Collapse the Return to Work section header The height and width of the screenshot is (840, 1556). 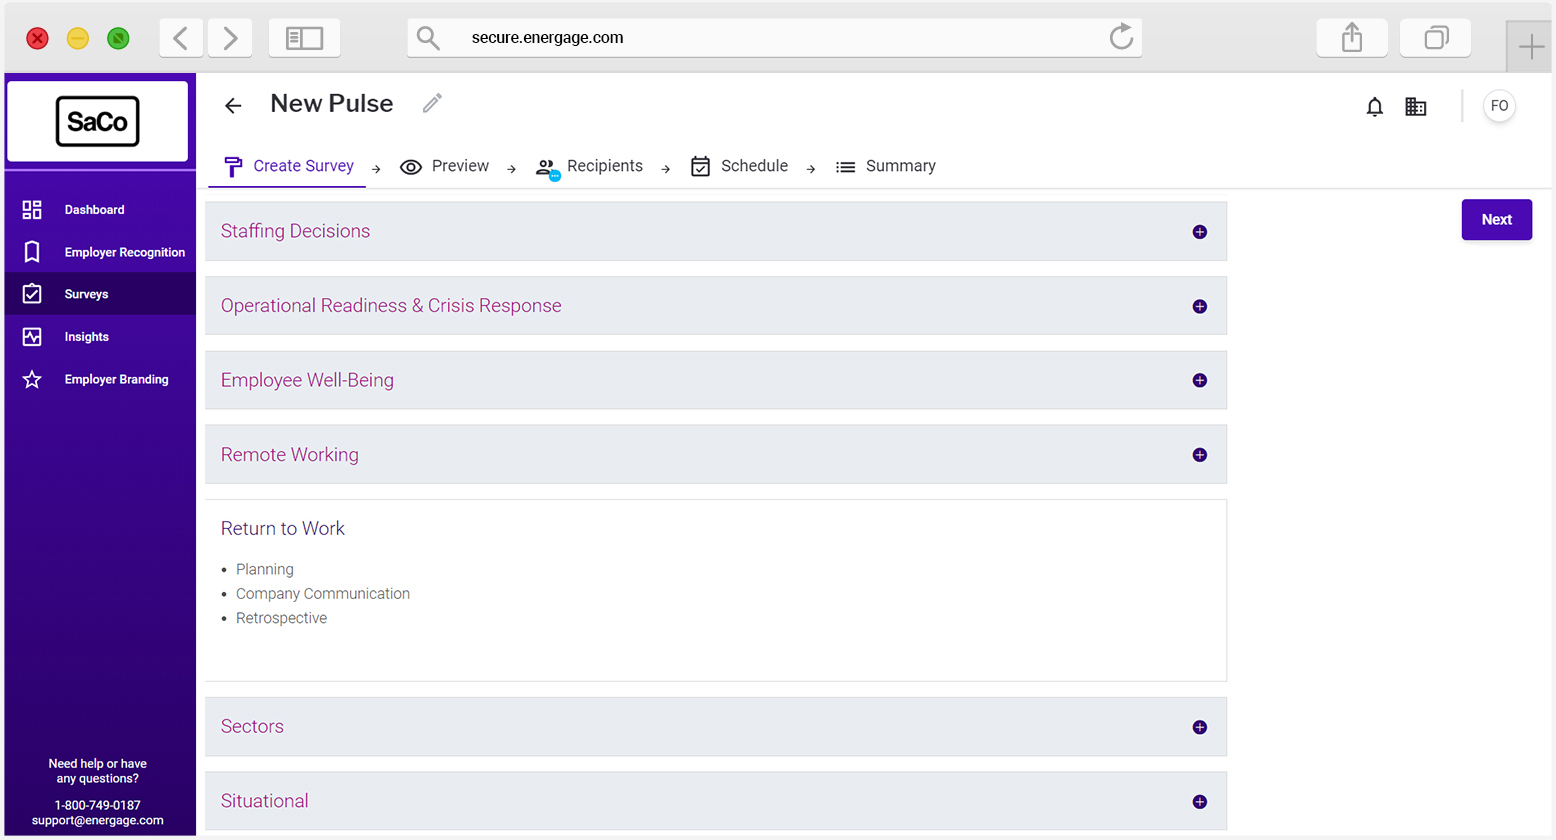[283, 528]
